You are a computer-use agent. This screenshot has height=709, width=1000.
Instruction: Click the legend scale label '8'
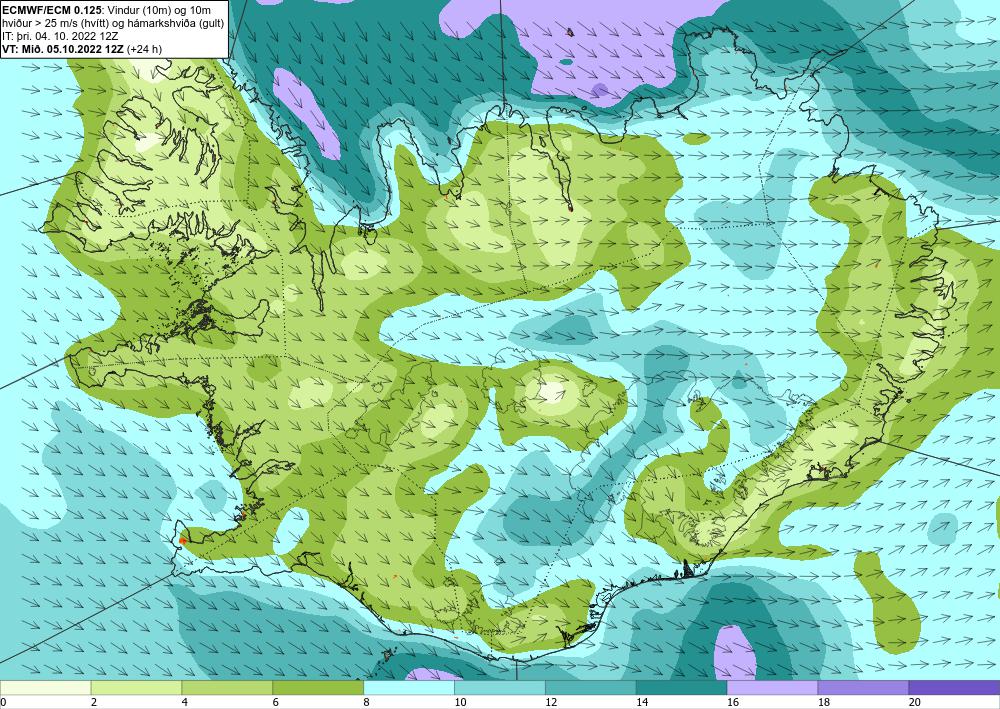pyautogui.click(x=366, y=702)
